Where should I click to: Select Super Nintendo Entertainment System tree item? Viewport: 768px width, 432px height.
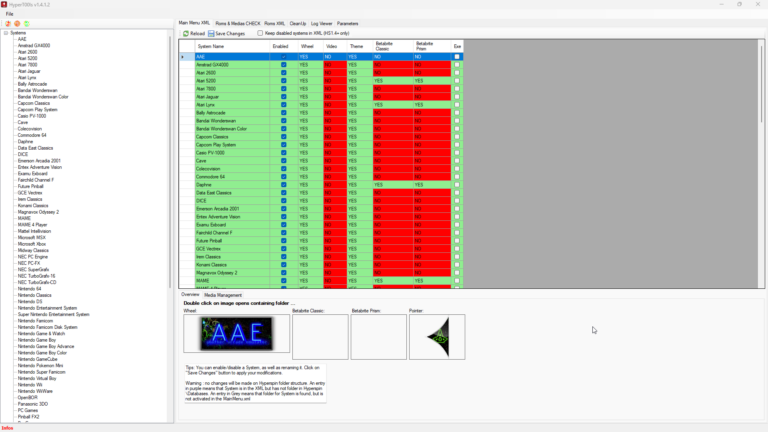click(x=53, y=314)
